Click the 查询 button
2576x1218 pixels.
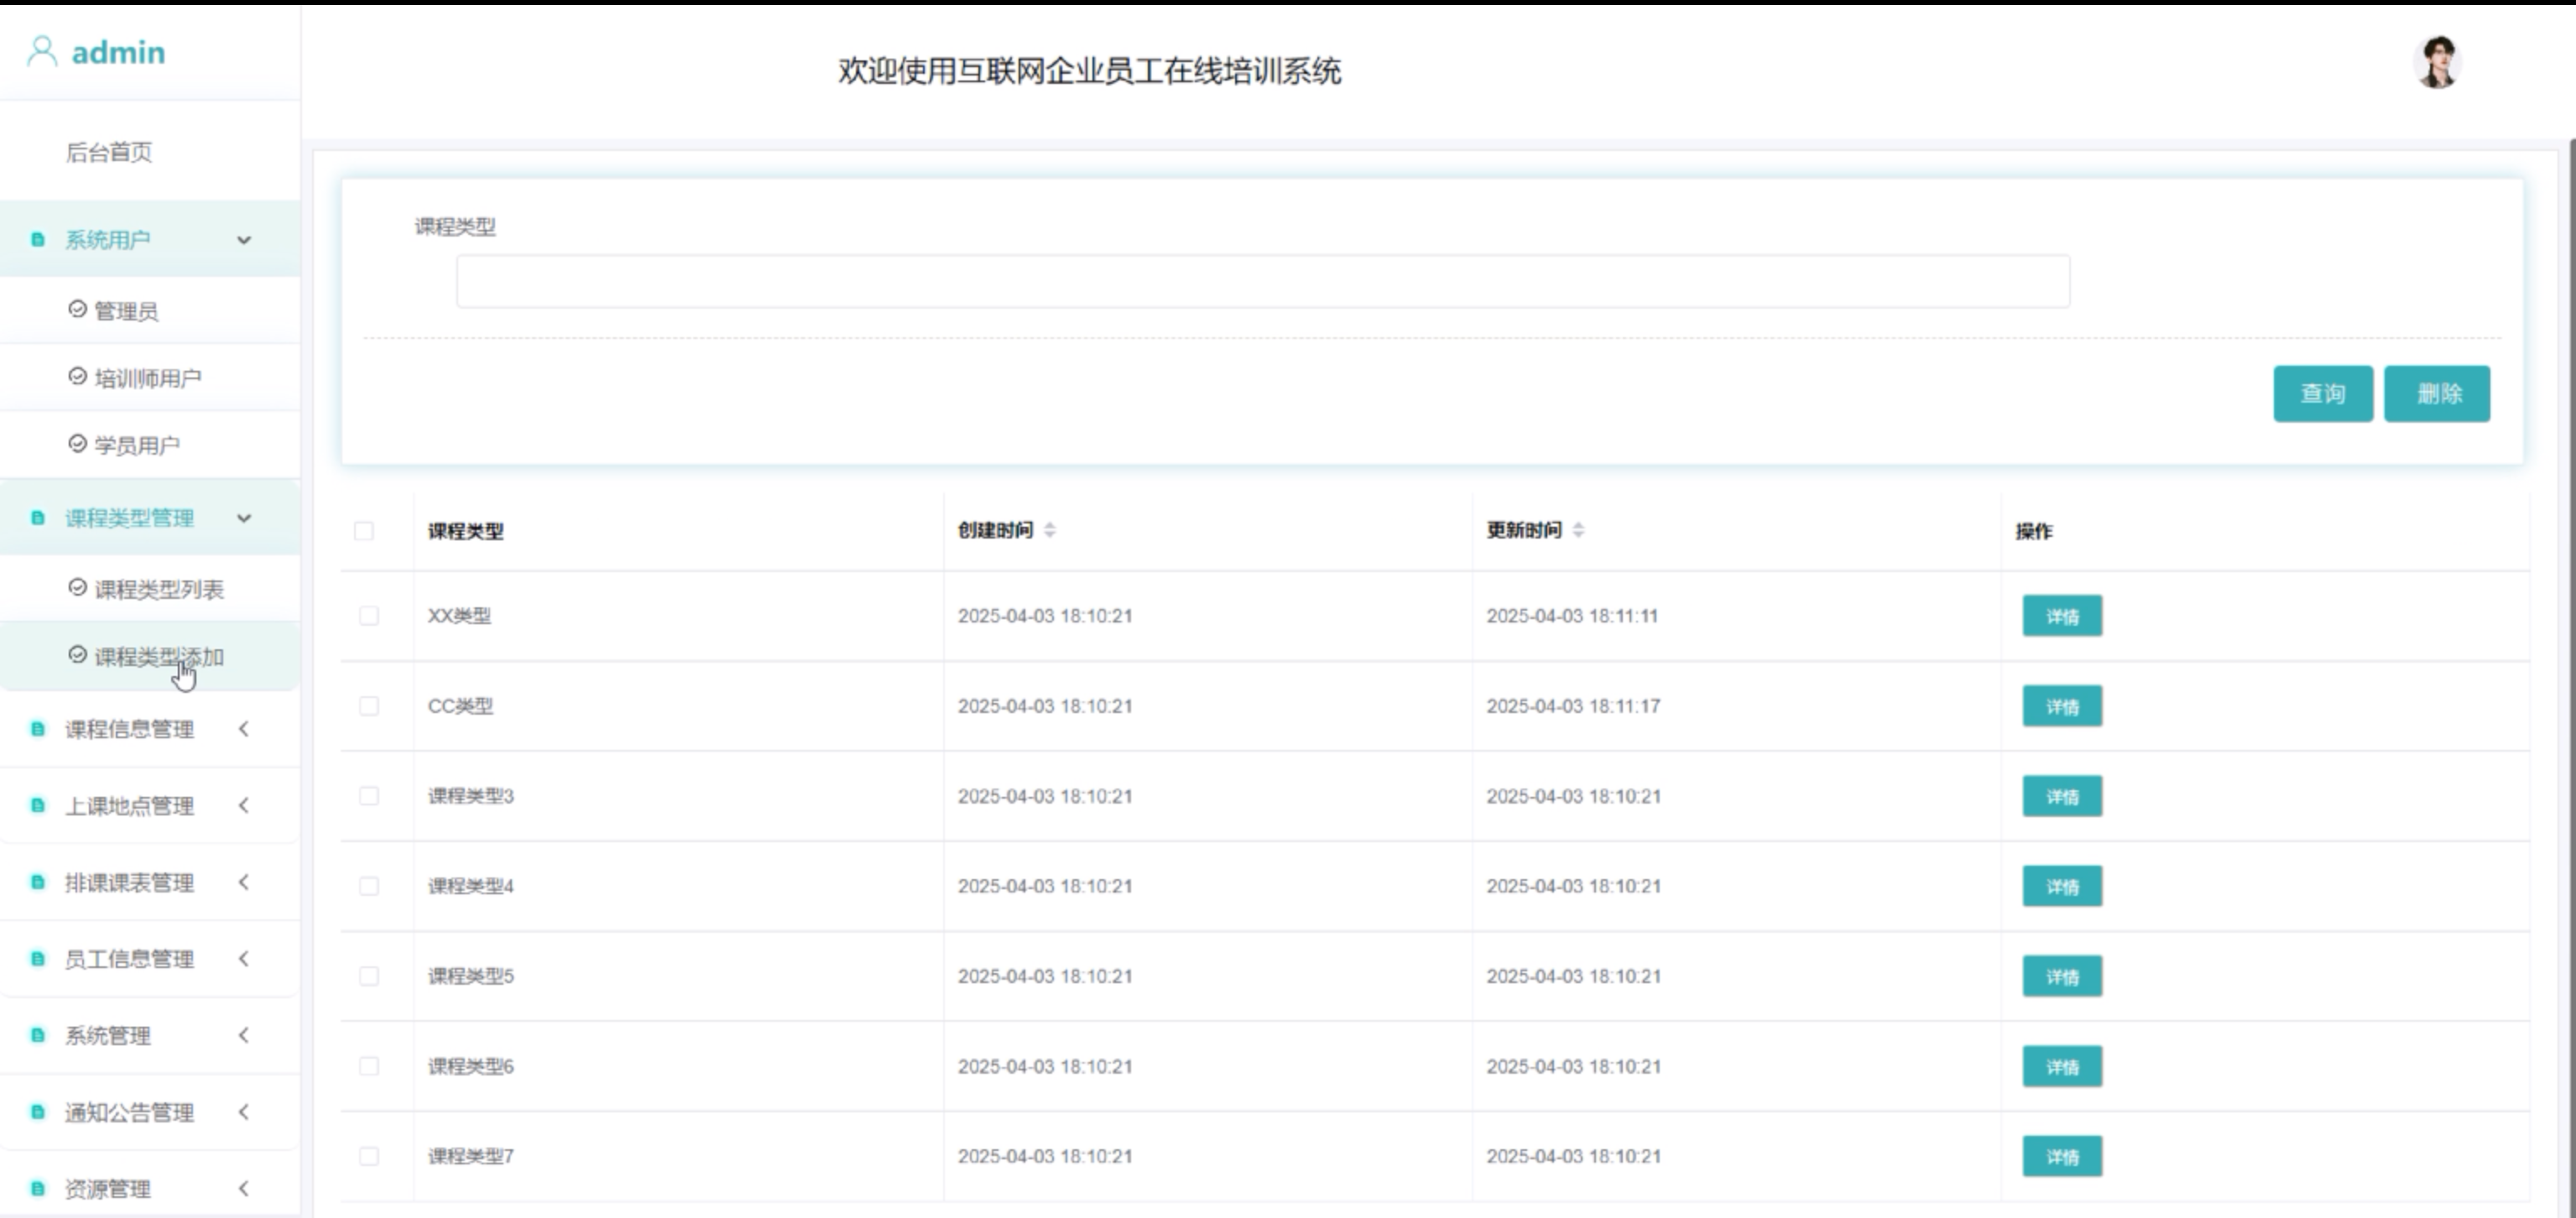[2322, 394]
